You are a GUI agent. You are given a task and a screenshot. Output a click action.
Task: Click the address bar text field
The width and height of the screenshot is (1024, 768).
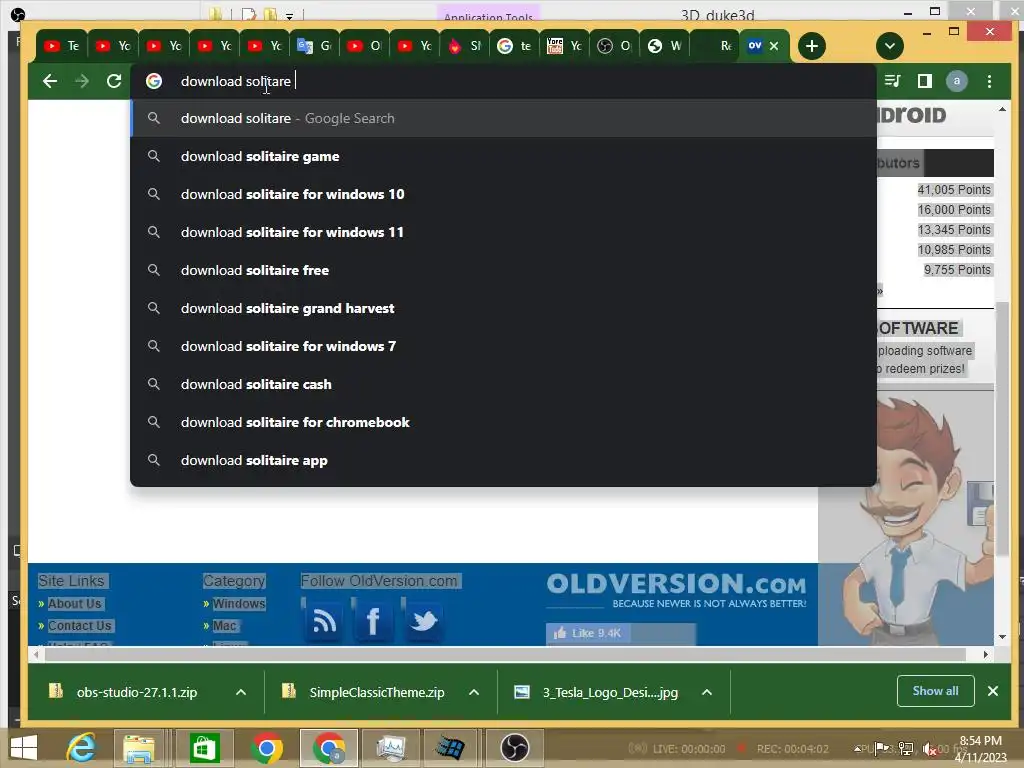503,81
